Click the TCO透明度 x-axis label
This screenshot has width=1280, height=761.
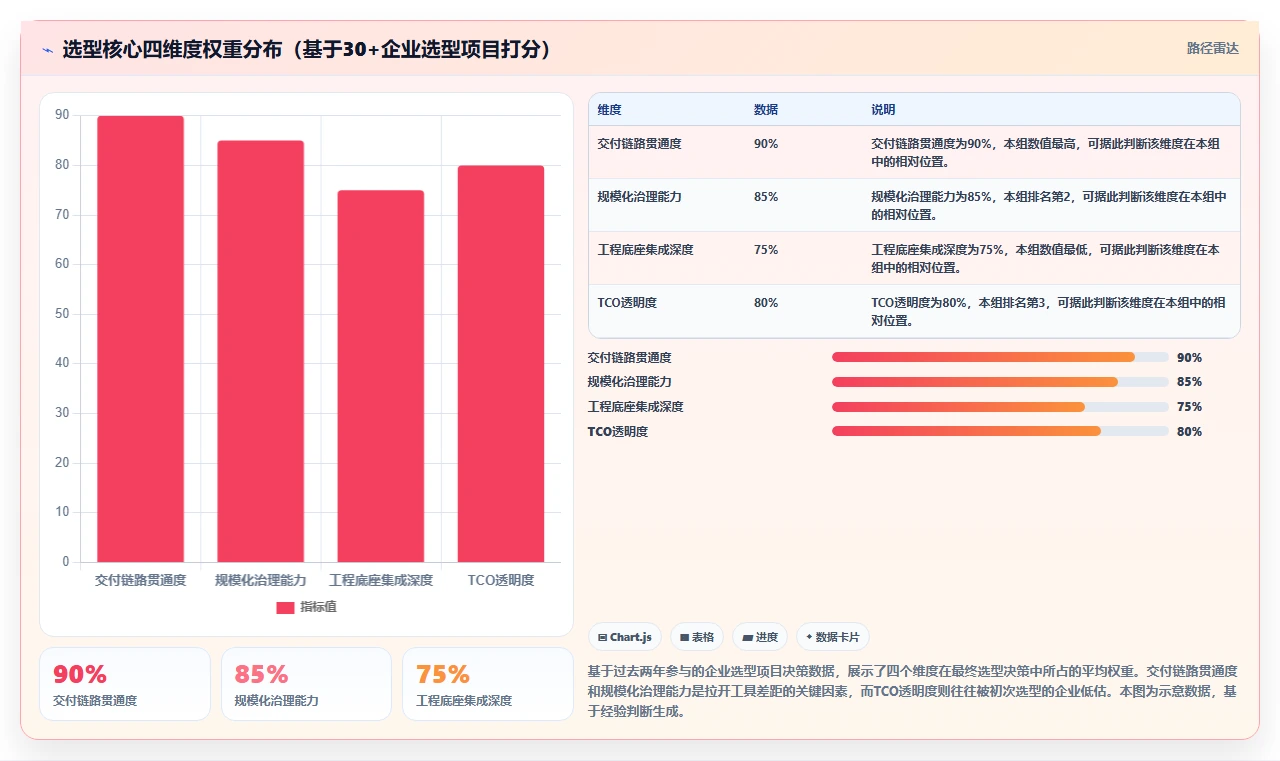pyautogui.click(x=501, y=580)
